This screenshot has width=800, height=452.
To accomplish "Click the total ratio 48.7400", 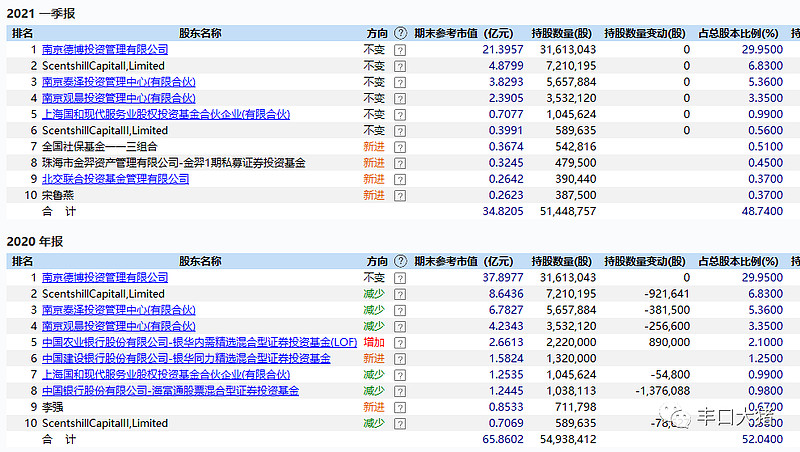I will coord(762,211).
